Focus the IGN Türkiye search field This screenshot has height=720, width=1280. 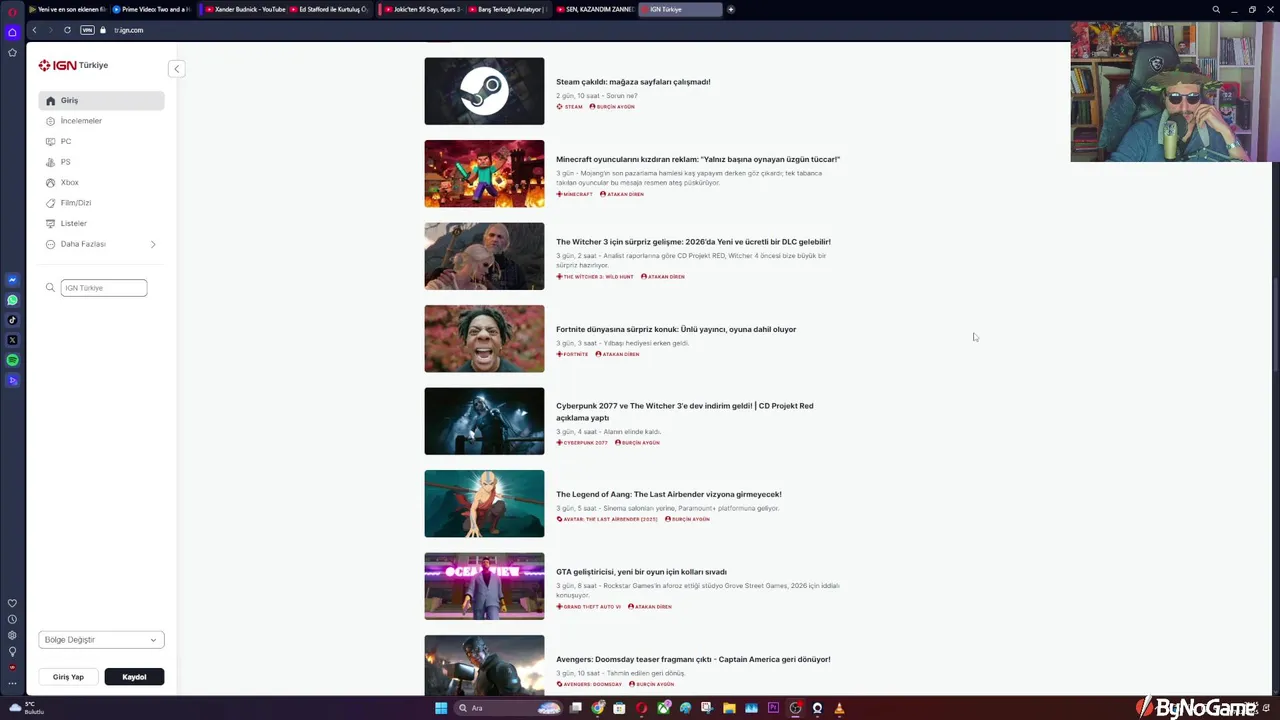pos(104,288)
